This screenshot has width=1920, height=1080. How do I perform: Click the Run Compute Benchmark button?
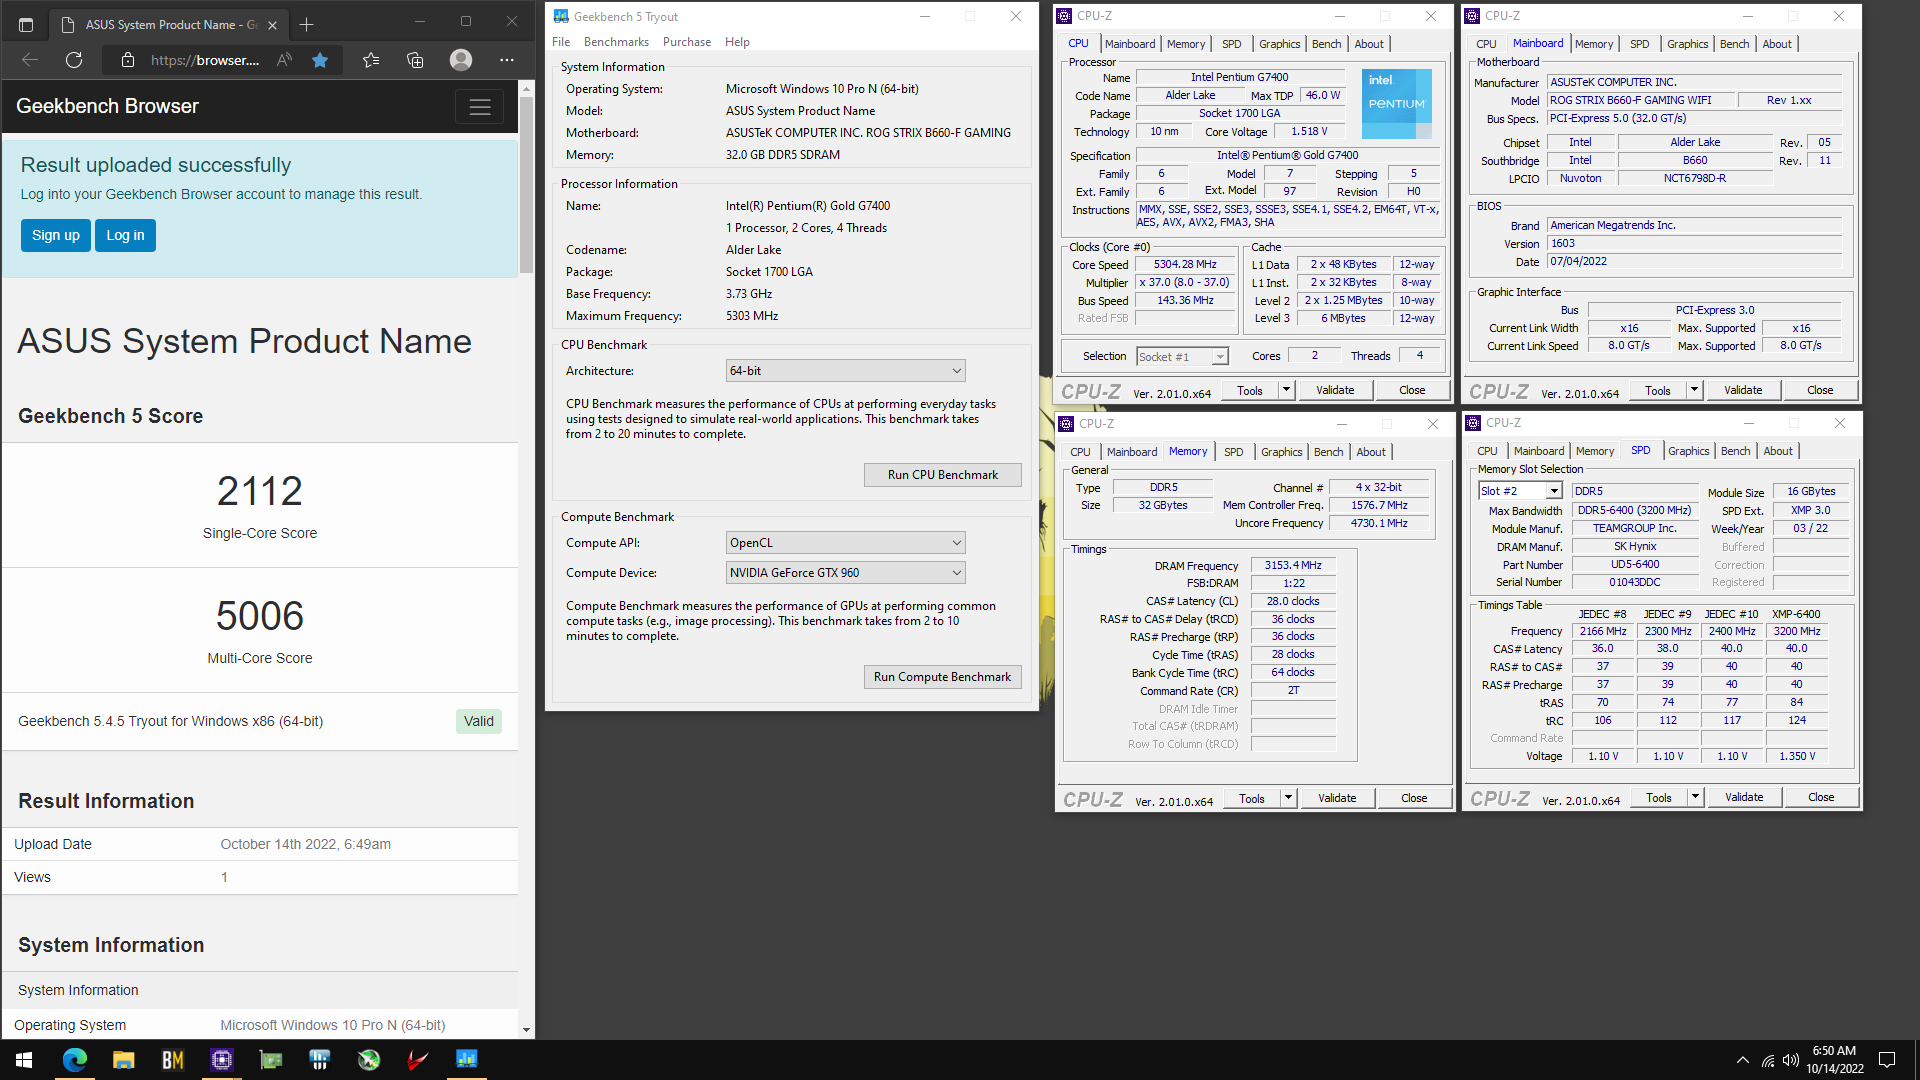point(942,677)
